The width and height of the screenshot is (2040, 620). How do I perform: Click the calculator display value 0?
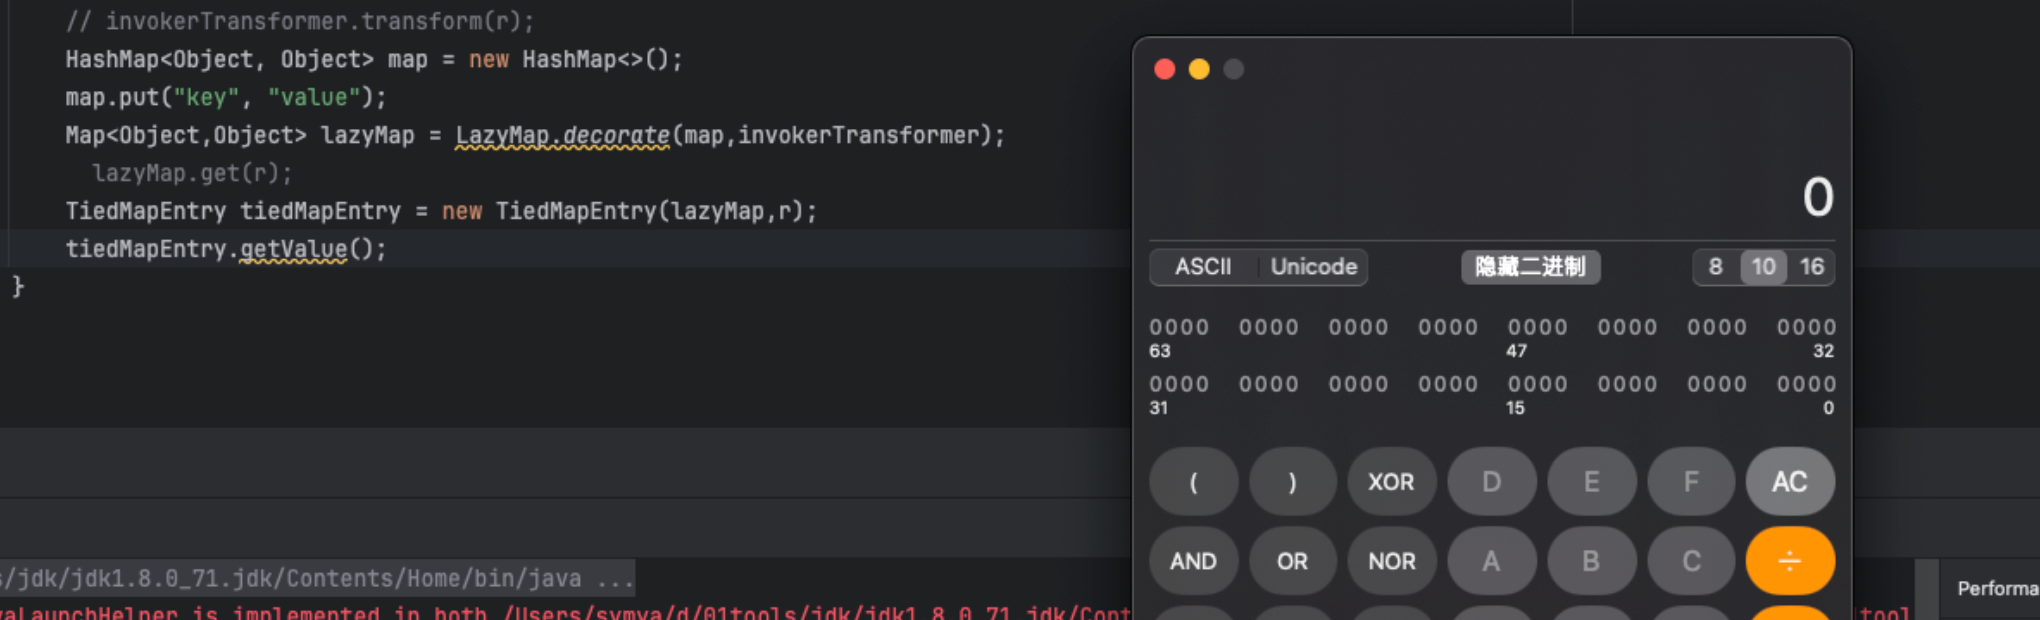point(1817,196)
